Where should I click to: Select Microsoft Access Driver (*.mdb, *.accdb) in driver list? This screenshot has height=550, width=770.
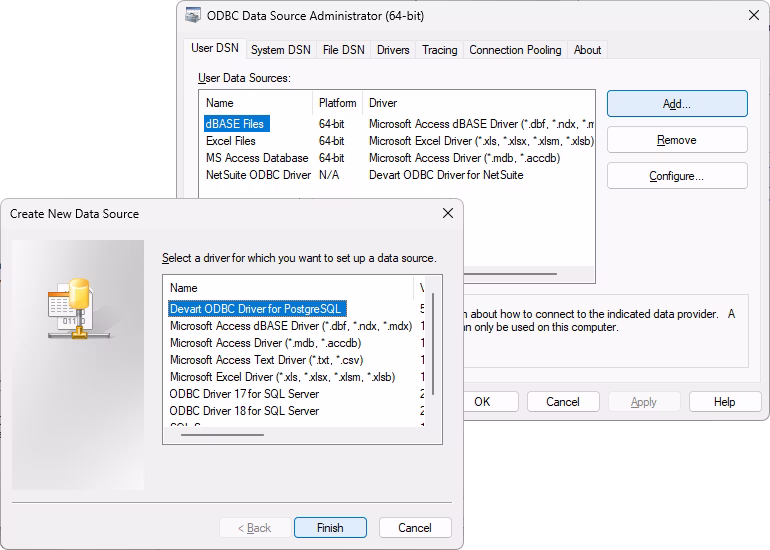point(266,343)
